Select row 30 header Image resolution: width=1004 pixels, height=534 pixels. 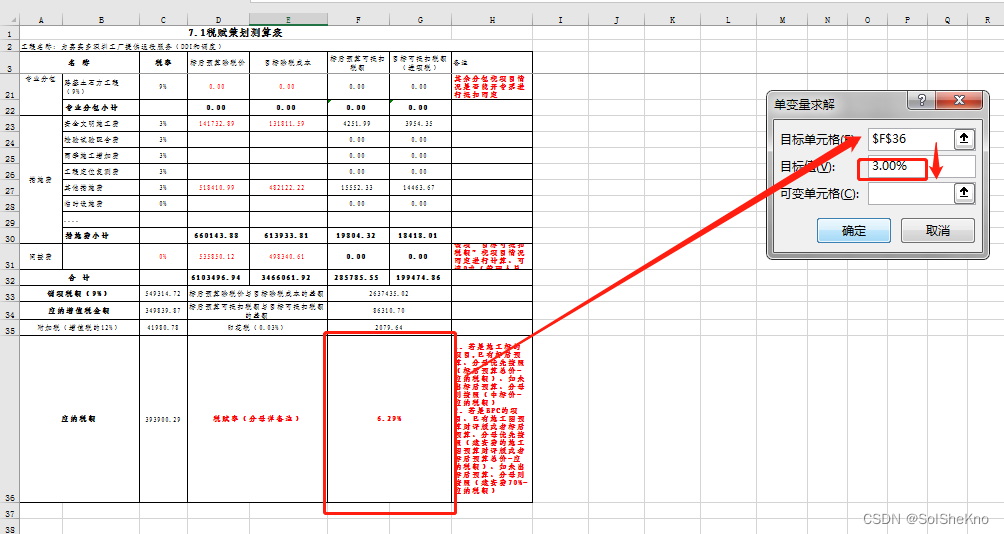[10, 236]
